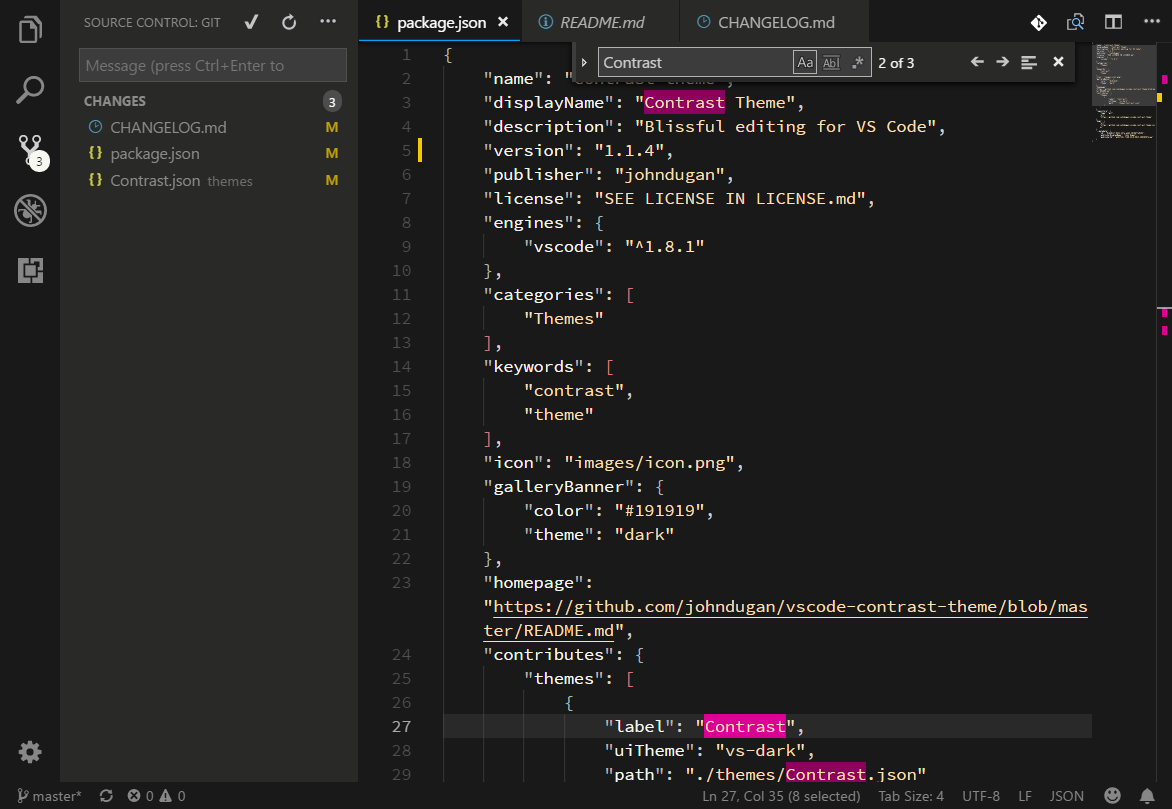Synchronize changes using status bar sync icon

[x=106, y=796]
